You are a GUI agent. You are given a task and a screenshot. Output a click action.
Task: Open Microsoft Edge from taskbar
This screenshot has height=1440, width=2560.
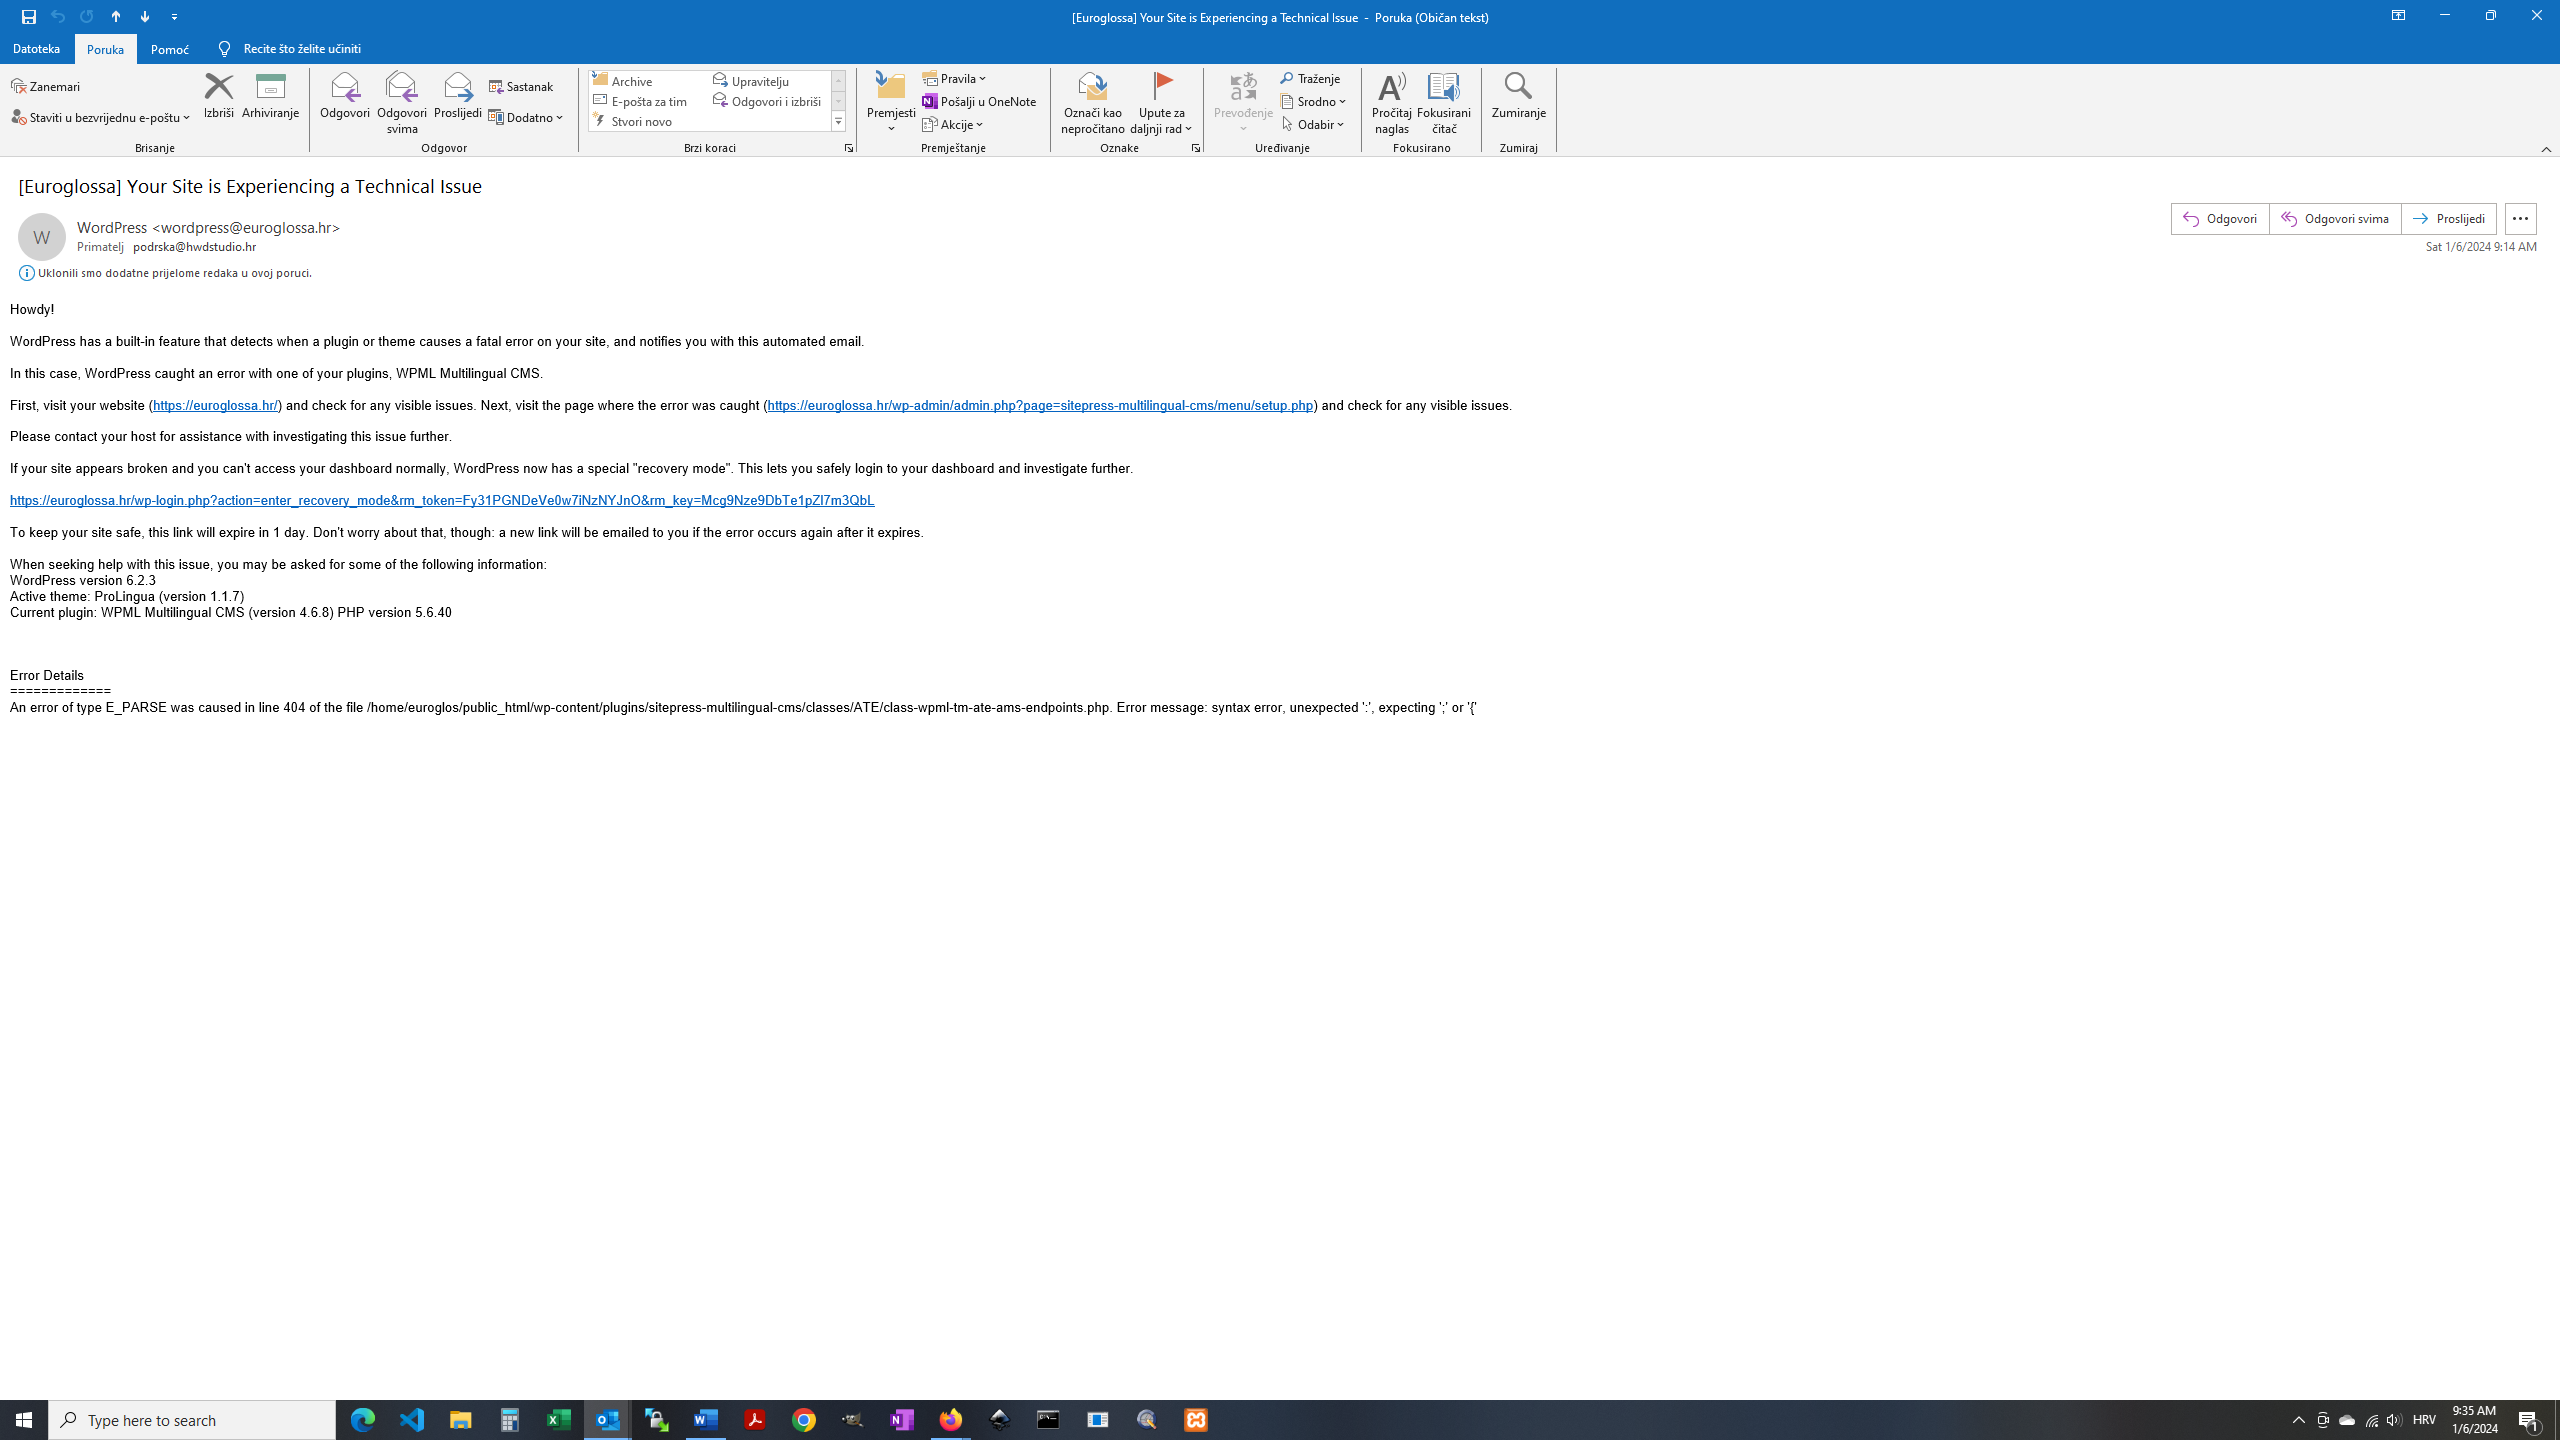coord(362,1420)
